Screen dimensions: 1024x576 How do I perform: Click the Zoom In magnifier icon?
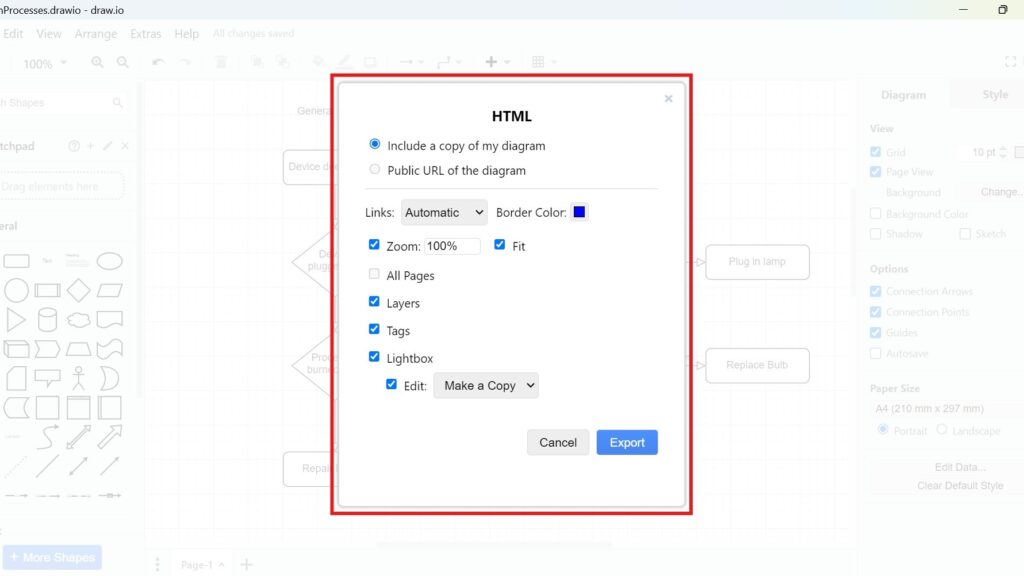pos(96,61)
